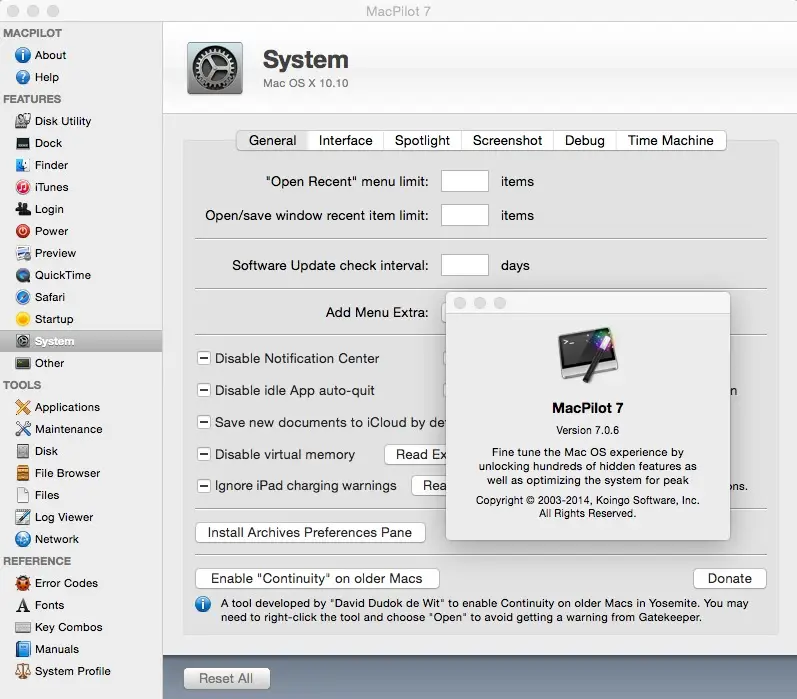This screenshot has width=797, height=699.
Task: Click the MacPilot 7 logo in About window
Action: point(588,355)
